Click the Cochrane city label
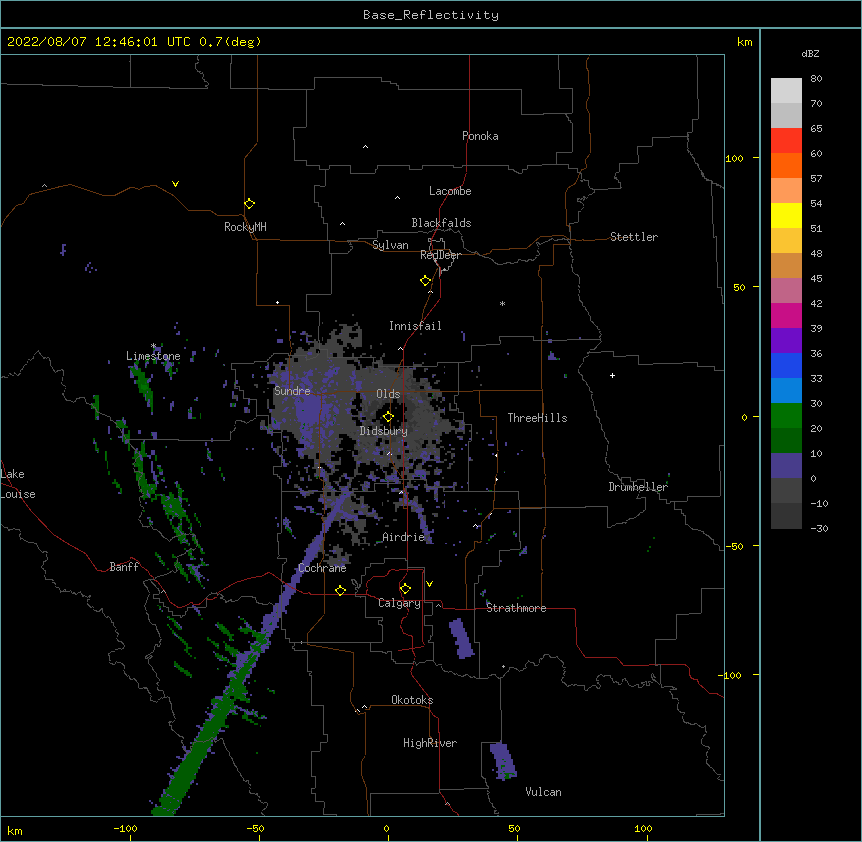This screenshot has width=862, height=842. (322, 568)
